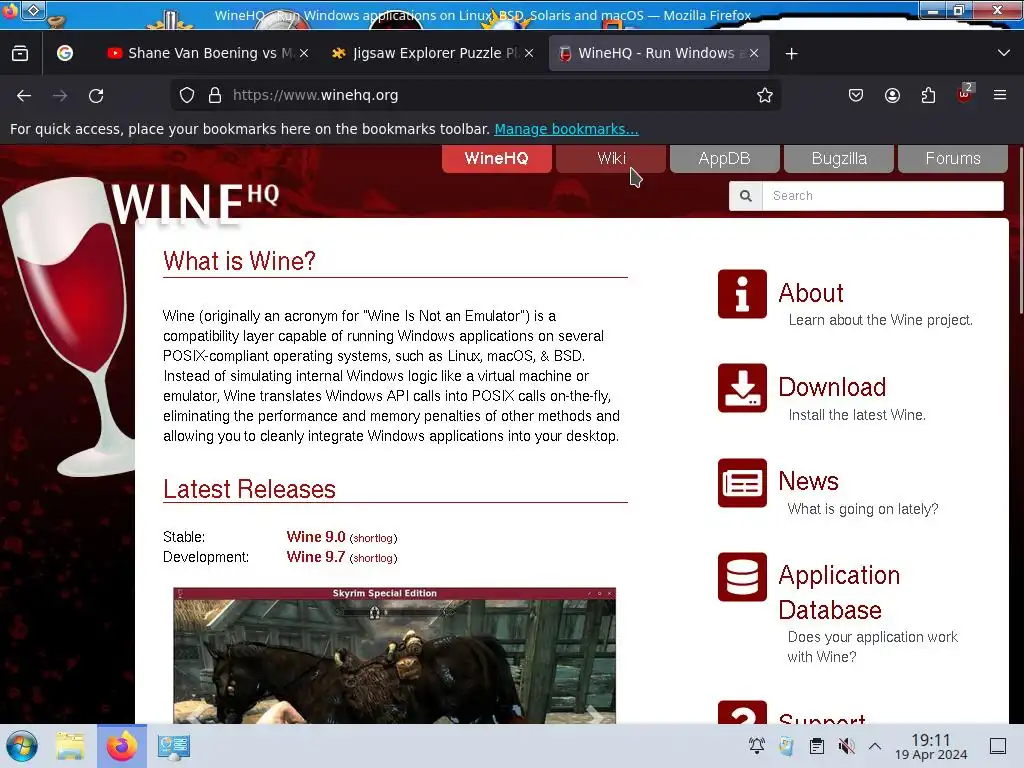Screen dimensions: 1024x768
Task: Open the Firefox hamburger menu
Action: tap(1000, 96)
